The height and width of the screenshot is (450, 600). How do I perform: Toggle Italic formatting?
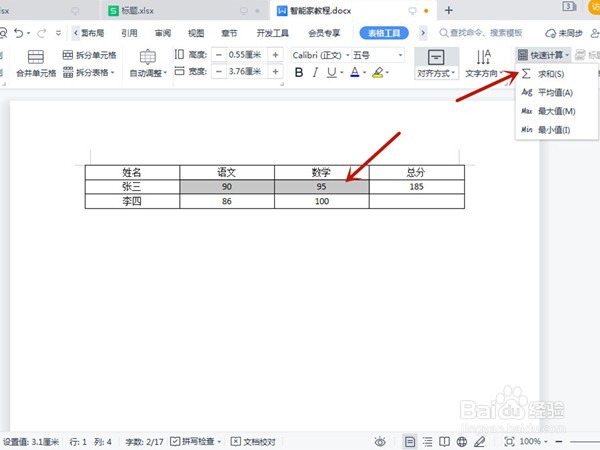point(315,72)
